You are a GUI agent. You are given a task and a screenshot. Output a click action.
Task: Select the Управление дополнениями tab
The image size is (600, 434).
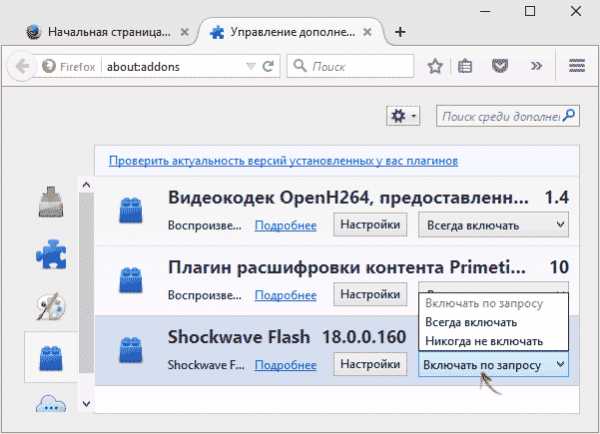293,32
